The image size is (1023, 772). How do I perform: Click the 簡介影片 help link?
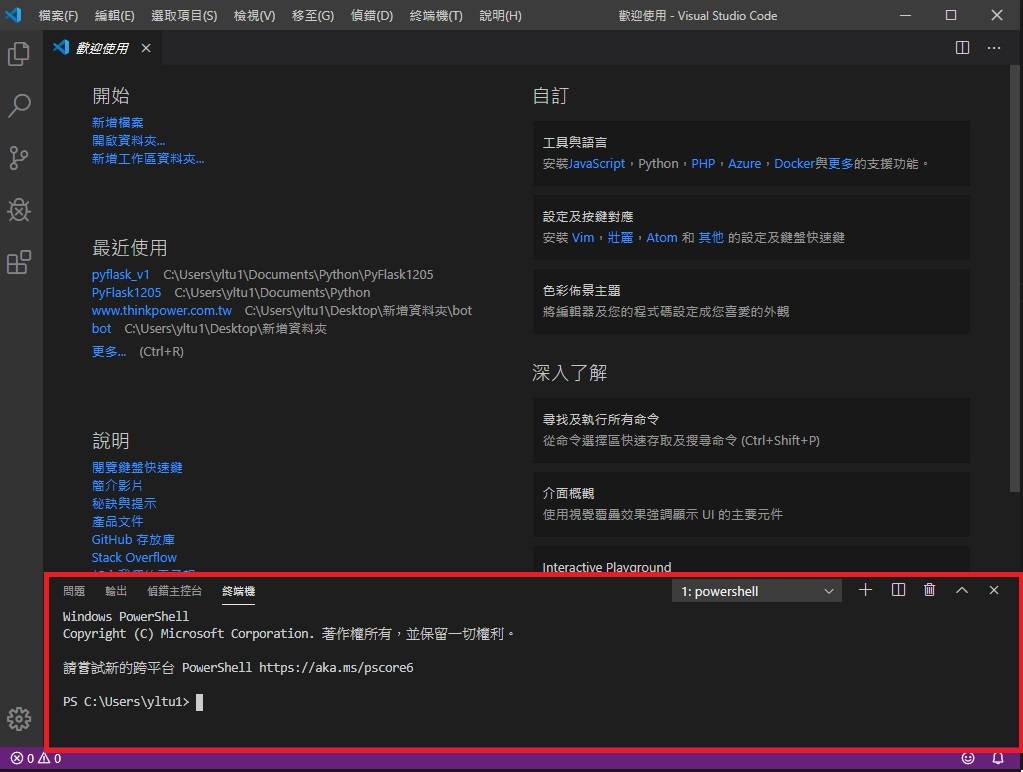tap(117, 486)
